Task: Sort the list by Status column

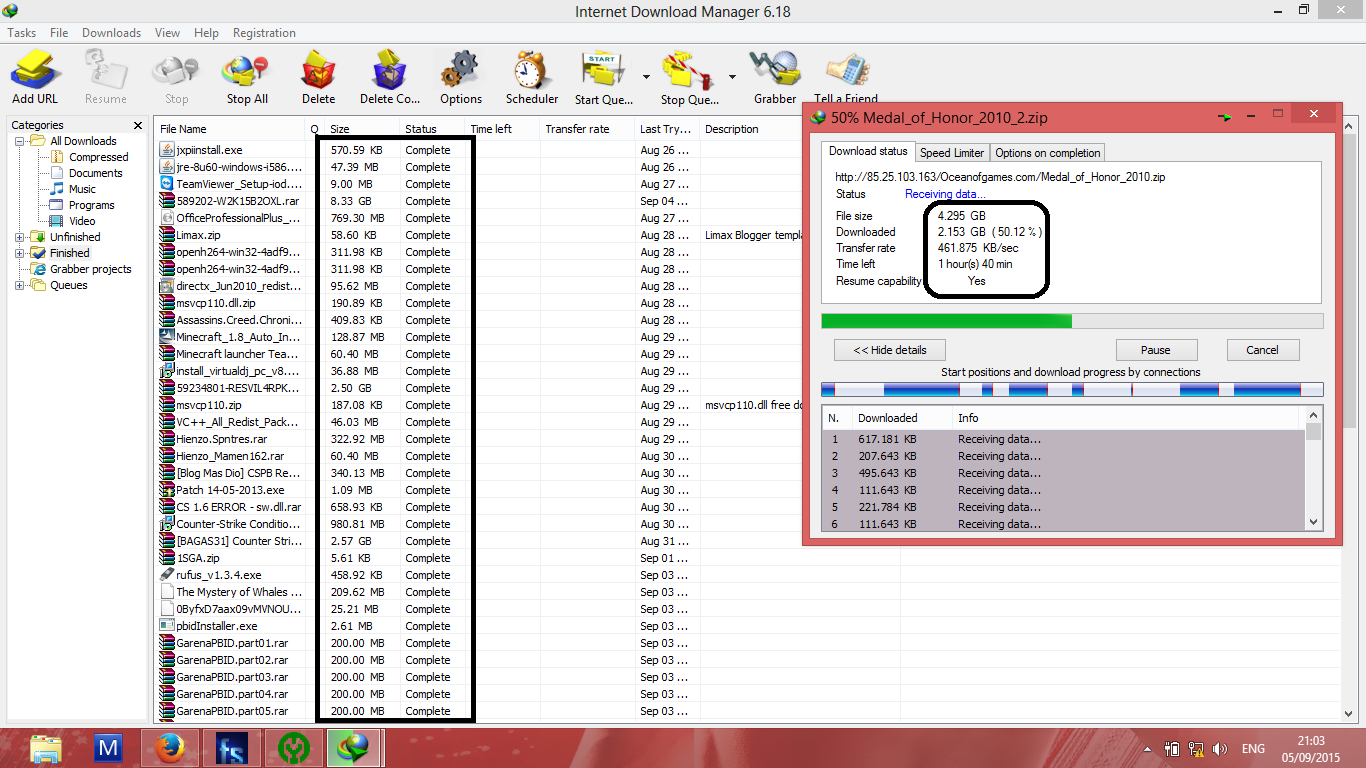Action: click(434, 129)
